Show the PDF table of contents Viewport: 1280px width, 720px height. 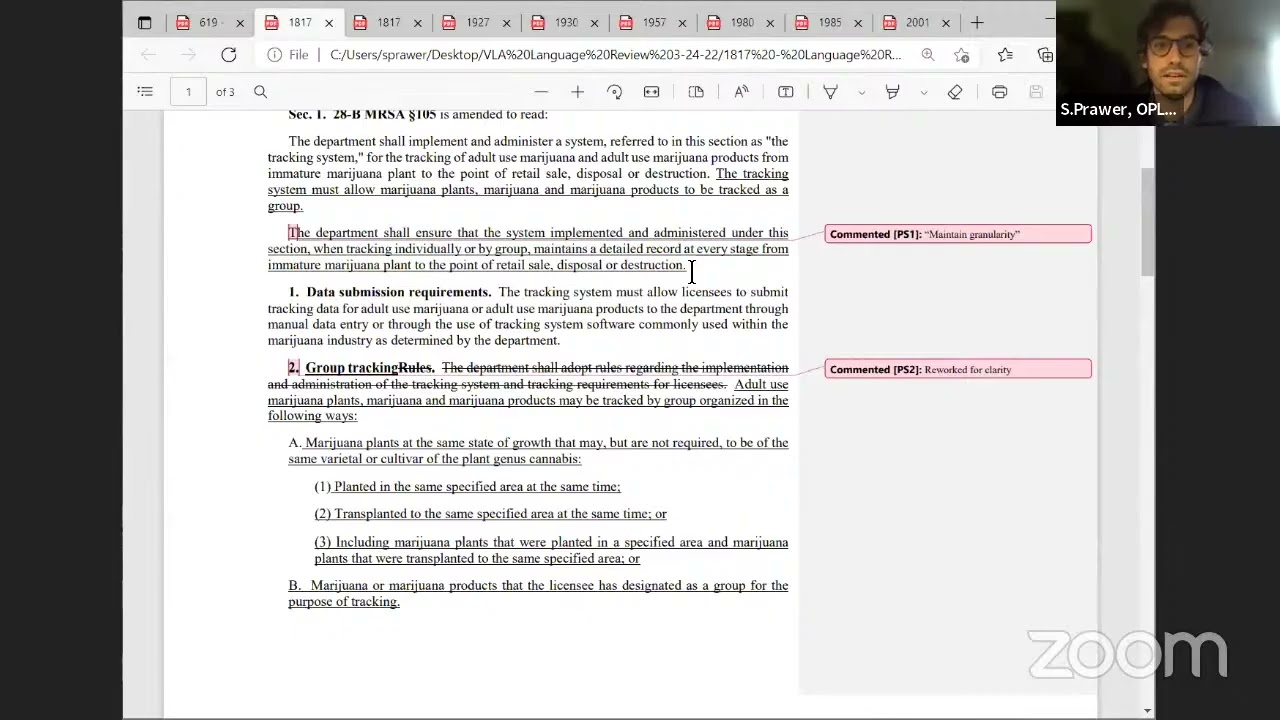tap(145, 92)
